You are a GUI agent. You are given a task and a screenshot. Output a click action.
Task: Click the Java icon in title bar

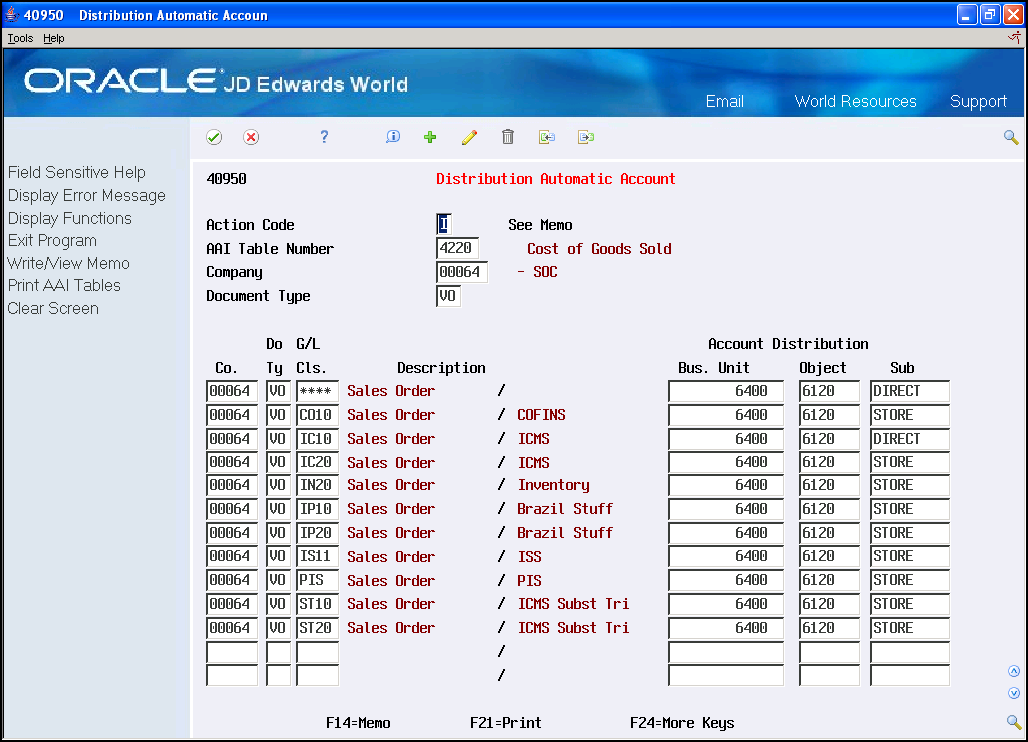12,14
